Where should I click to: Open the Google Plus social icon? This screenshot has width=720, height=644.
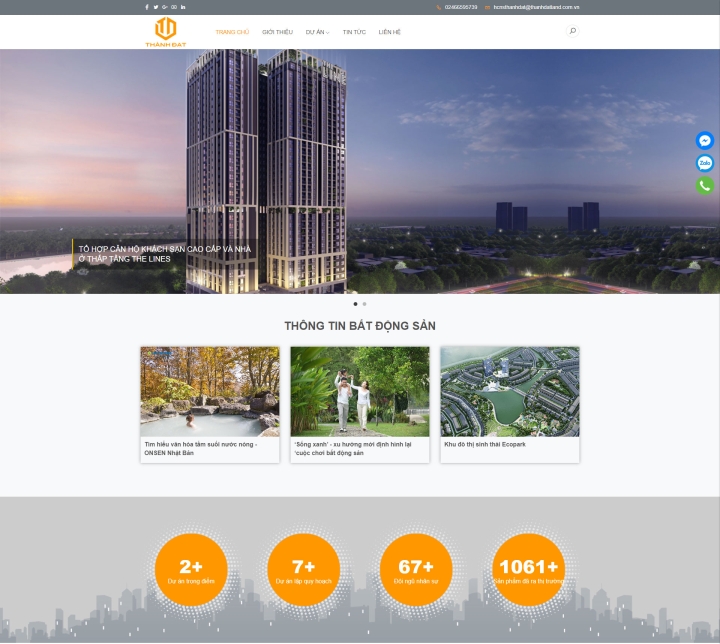coord(165,7)
